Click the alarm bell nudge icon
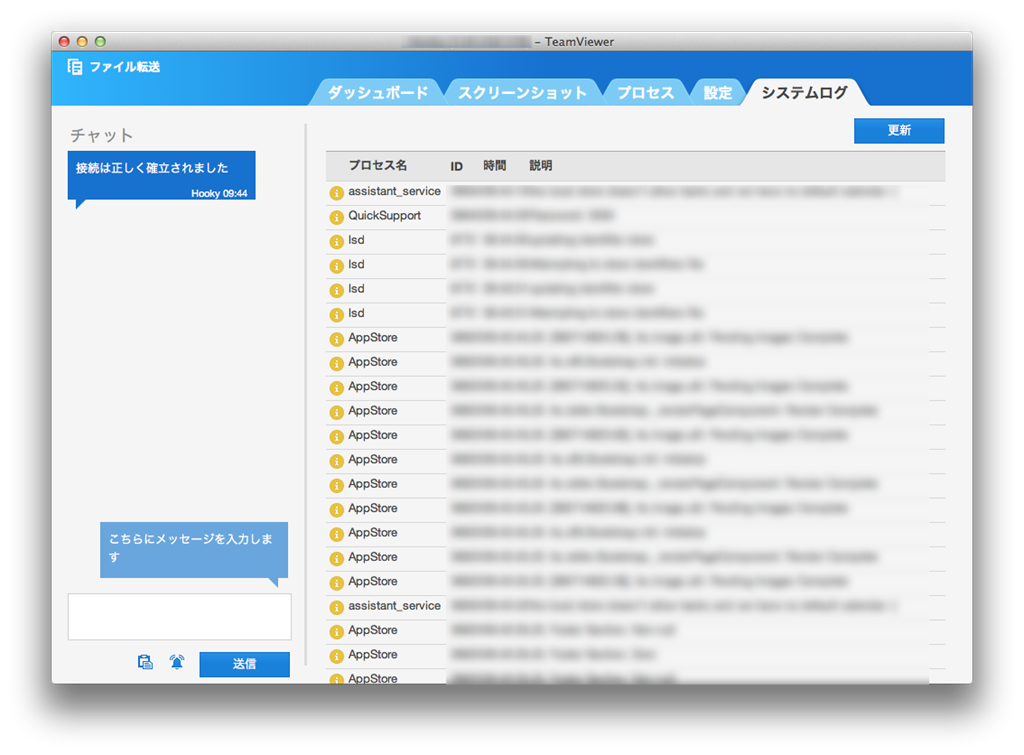Screen dimensions: 1024x755 (176, 662)
